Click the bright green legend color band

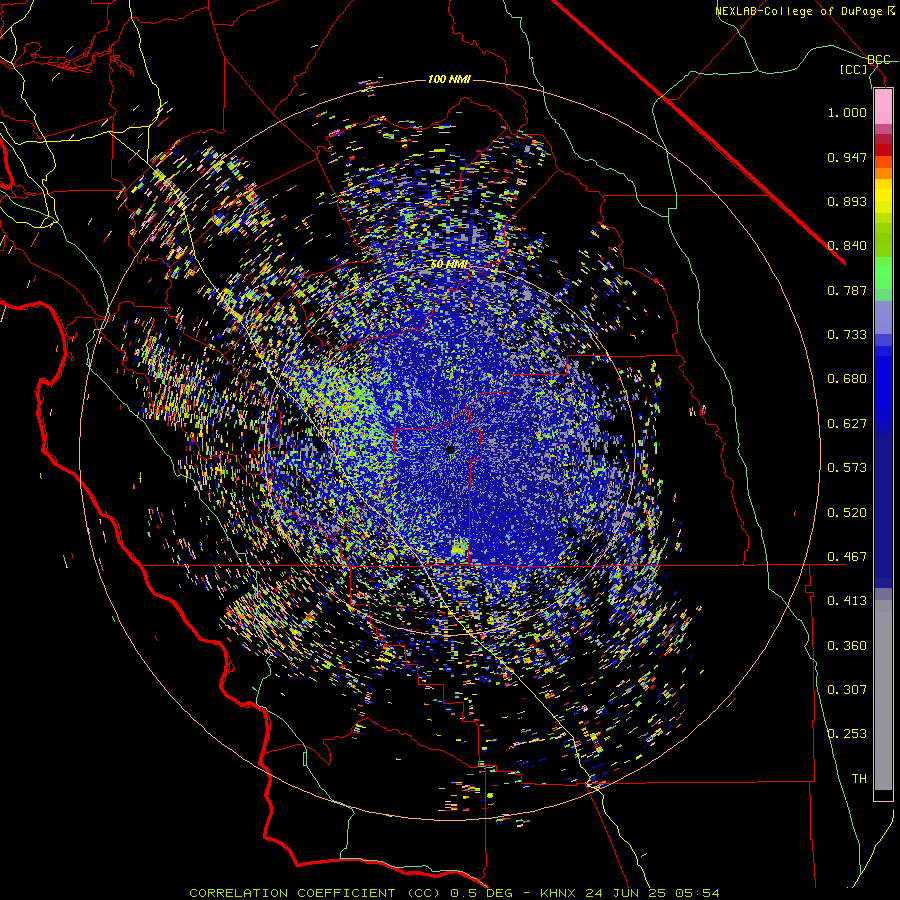point(883,273)
